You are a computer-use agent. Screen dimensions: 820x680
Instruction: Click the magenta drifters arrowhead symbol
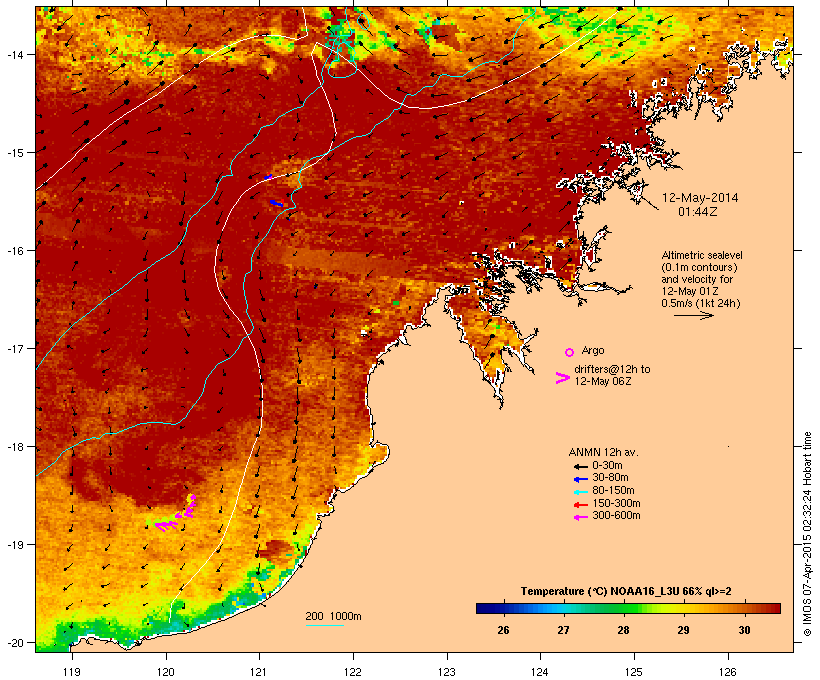562,378
